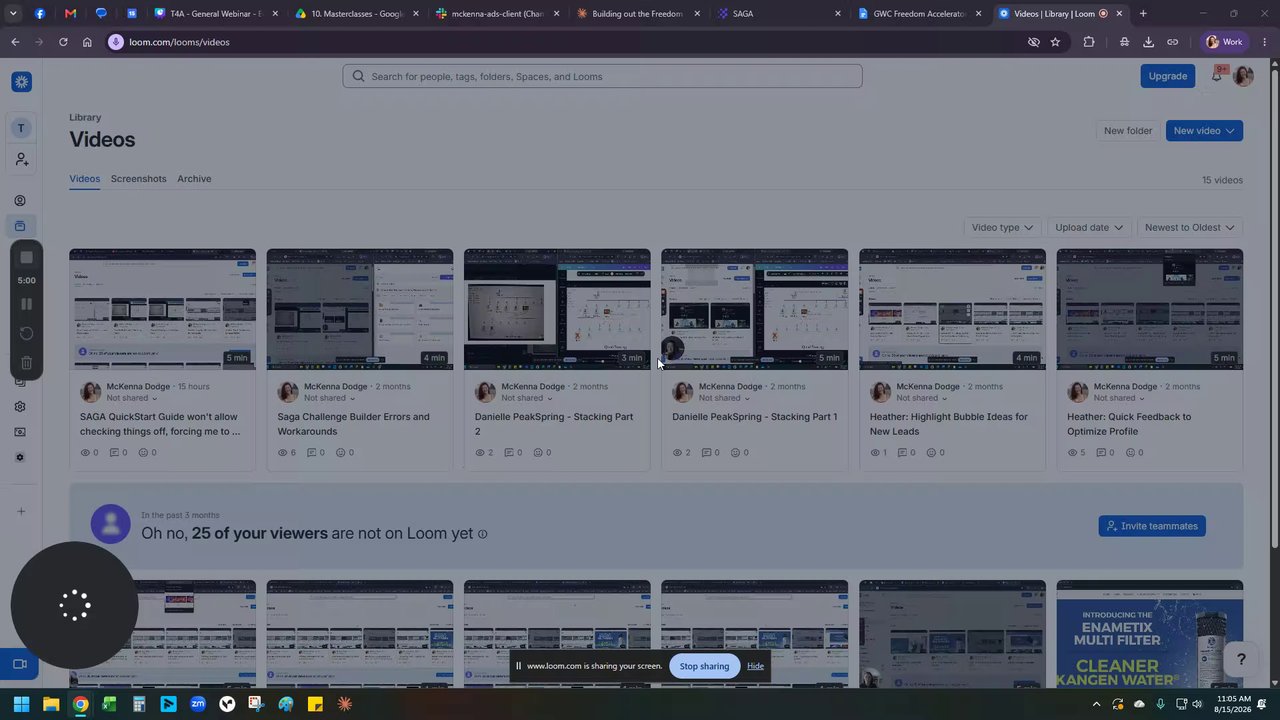Open the T workspace switcher button
1280x720 pixels.
[x=21, y=128]
